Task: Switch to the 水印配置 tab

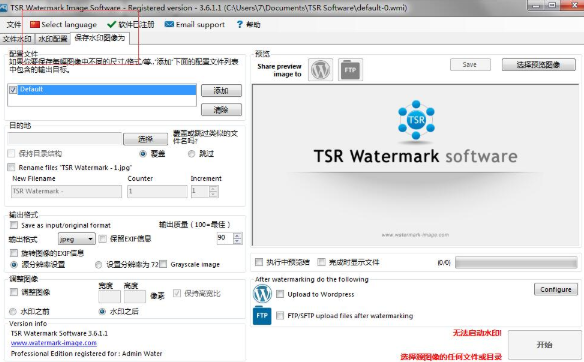Action: [x=53, y=39]
